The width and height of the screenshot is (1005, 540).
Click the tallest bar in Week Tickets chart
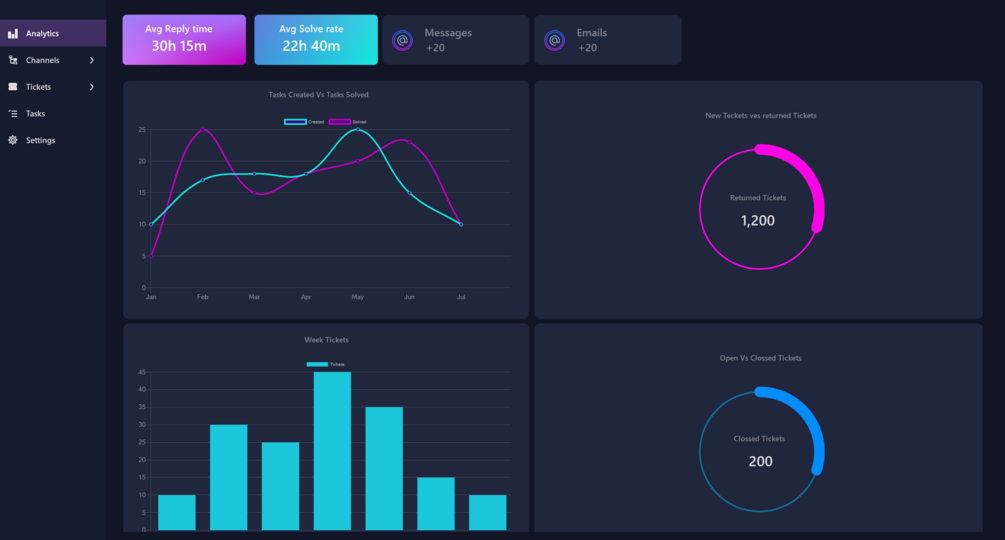pos(332,451)
